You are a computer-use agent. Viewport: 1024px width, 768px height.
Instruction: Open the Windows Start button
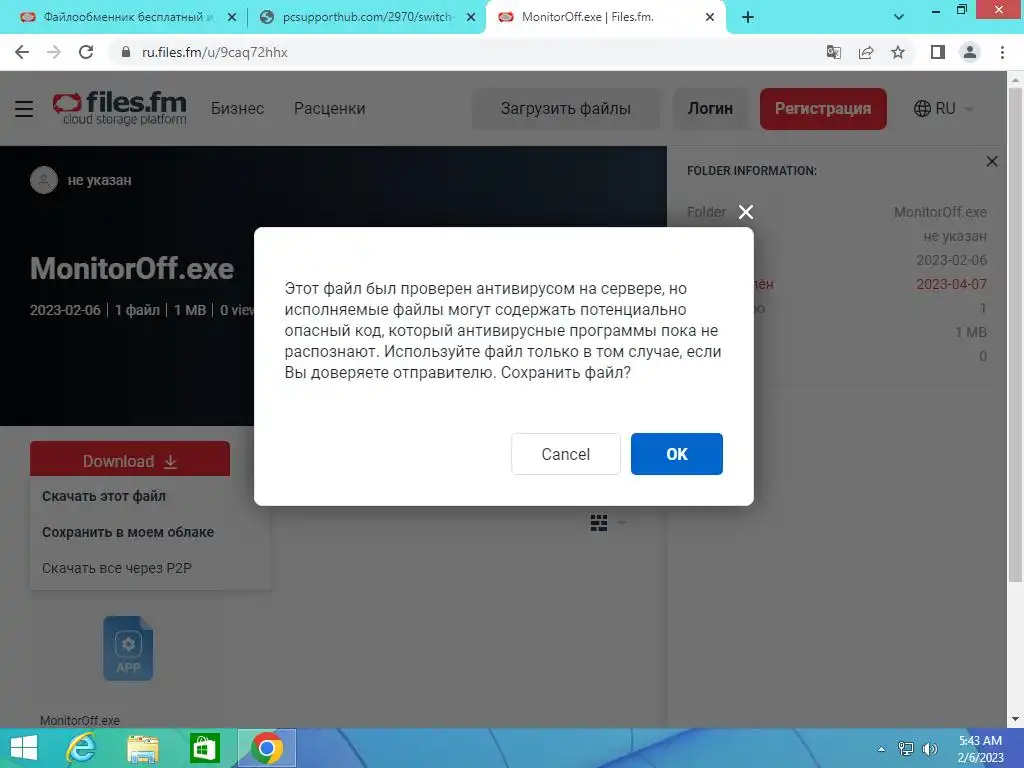click(x=24, y=748)
